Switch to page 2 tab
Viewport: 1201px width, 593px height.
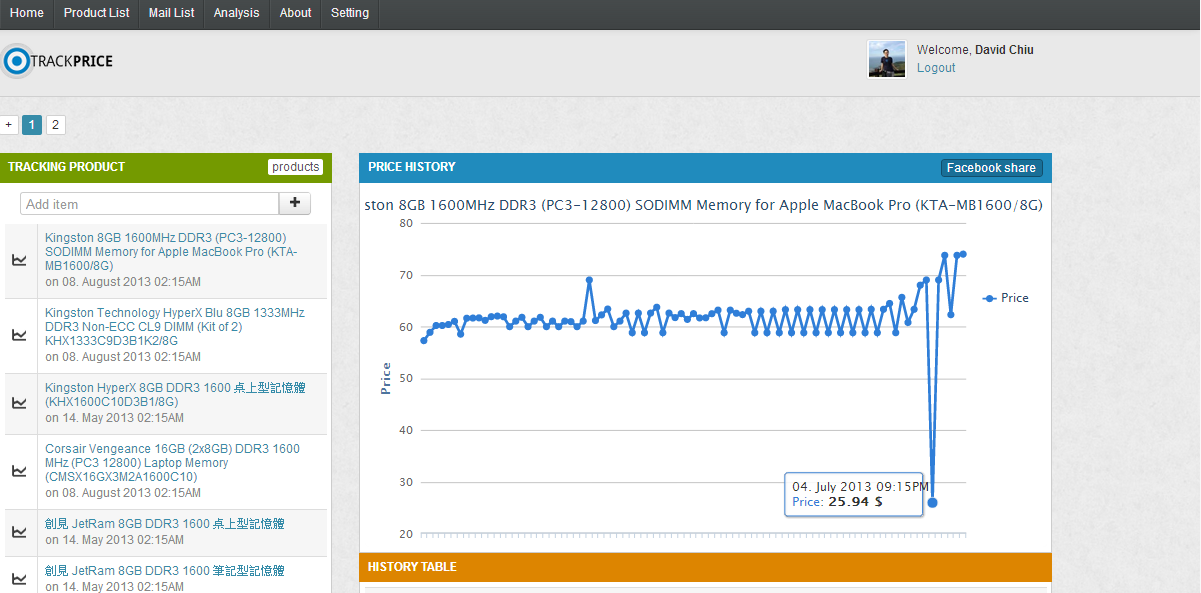point(56,125)
